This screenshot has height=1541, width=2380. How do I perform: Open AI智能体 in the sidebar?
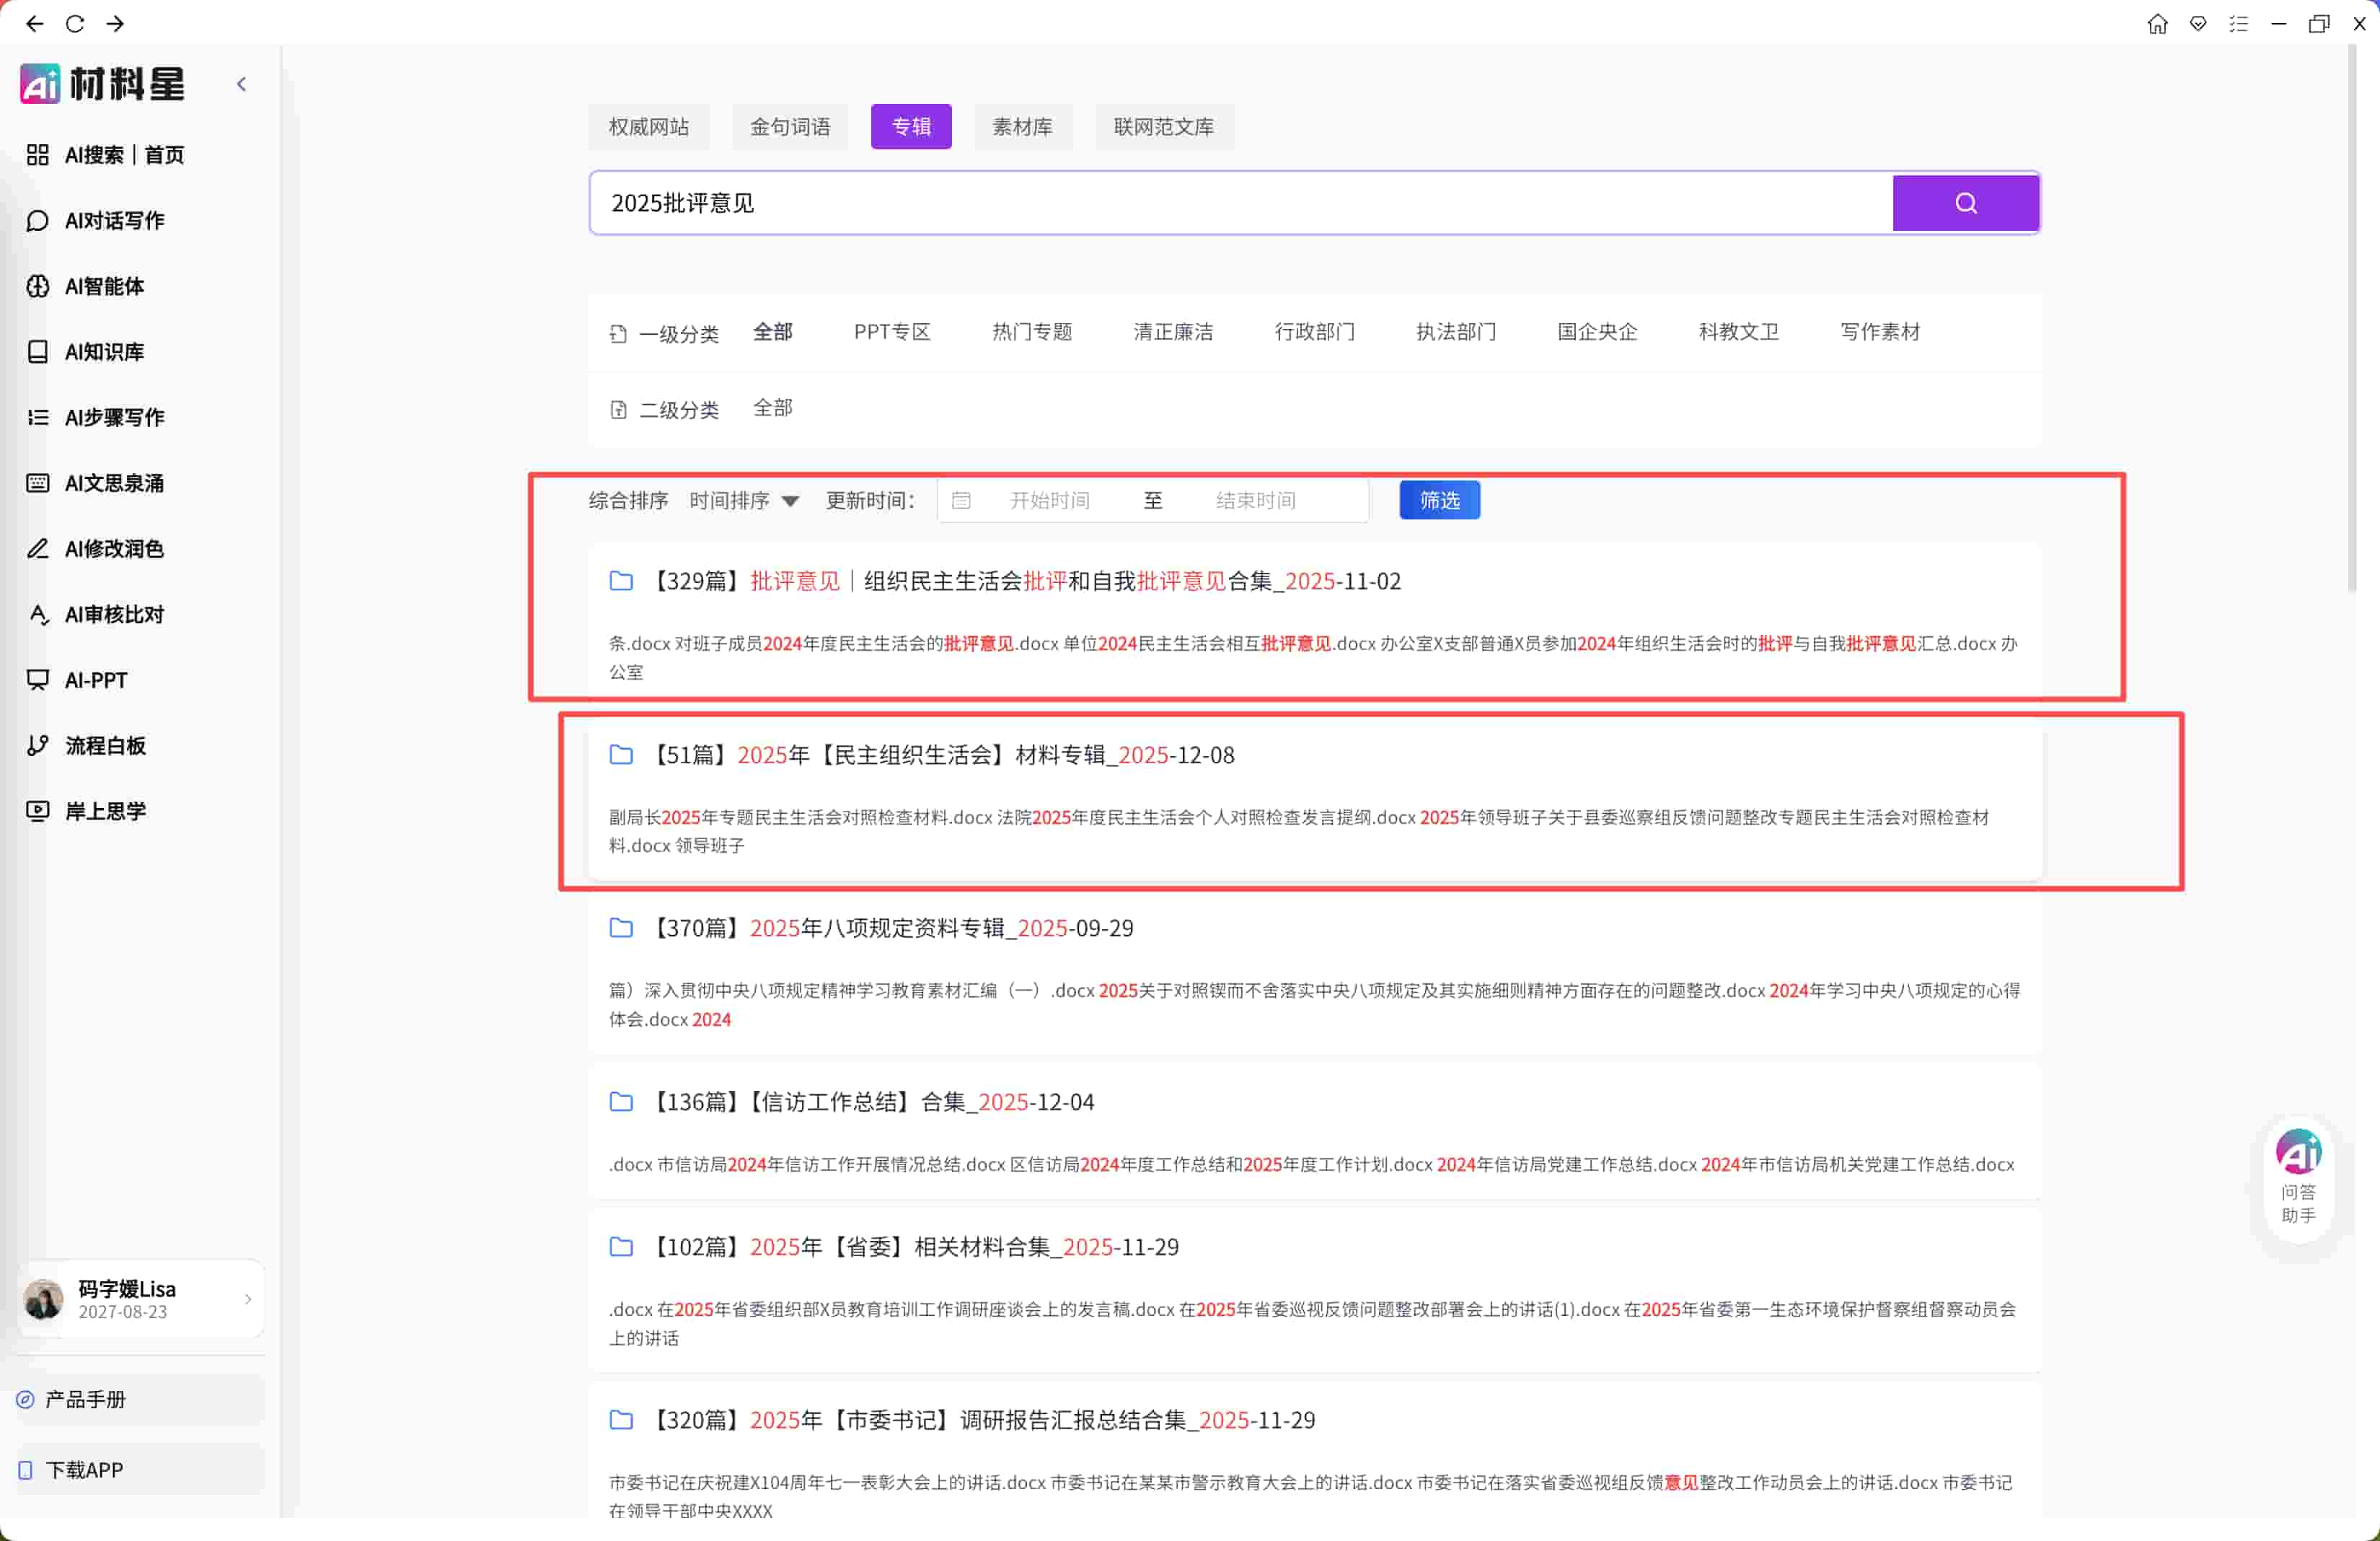(x=103, y=287)
